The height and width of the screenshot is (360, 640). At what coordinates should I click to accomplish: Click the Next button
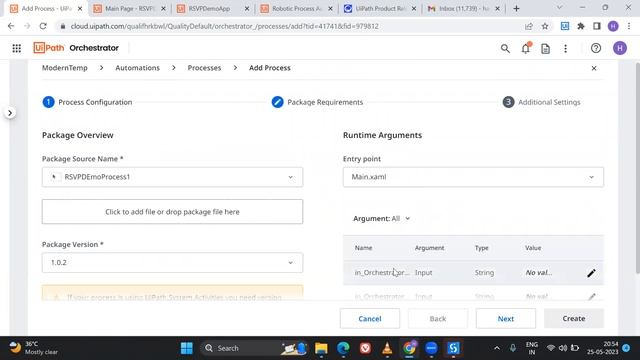coord(506,319)
